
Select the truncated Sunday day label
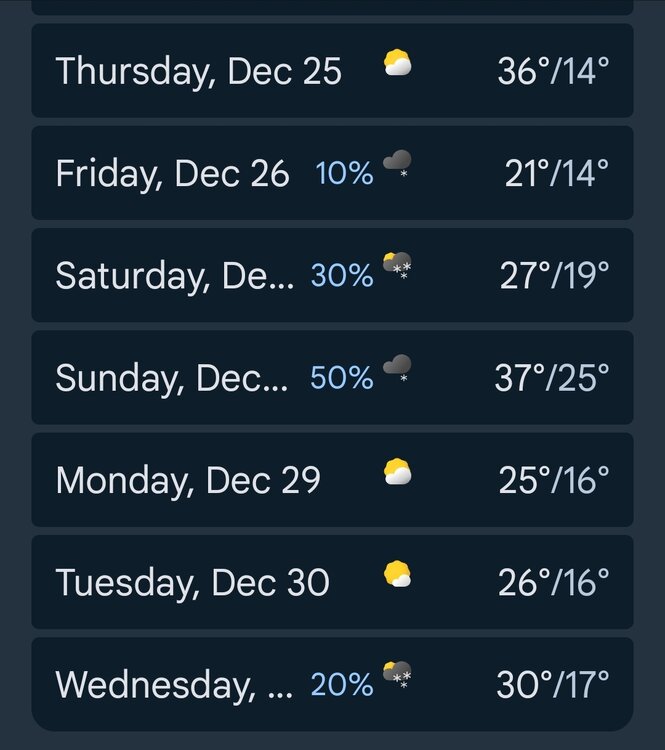pyautogui.click(x=171, y=378)
